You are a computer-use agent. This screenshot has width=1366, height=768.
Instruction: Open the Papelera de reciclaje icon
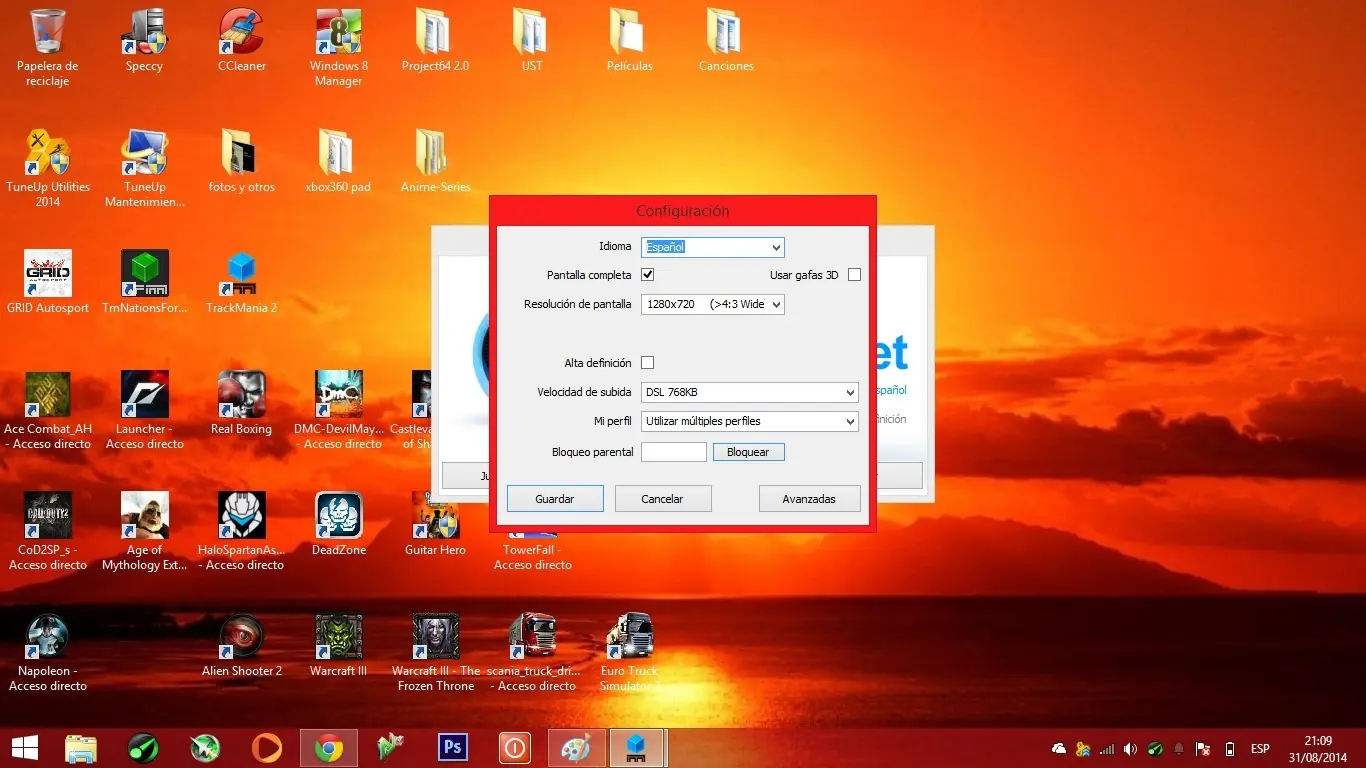(48, 47)
